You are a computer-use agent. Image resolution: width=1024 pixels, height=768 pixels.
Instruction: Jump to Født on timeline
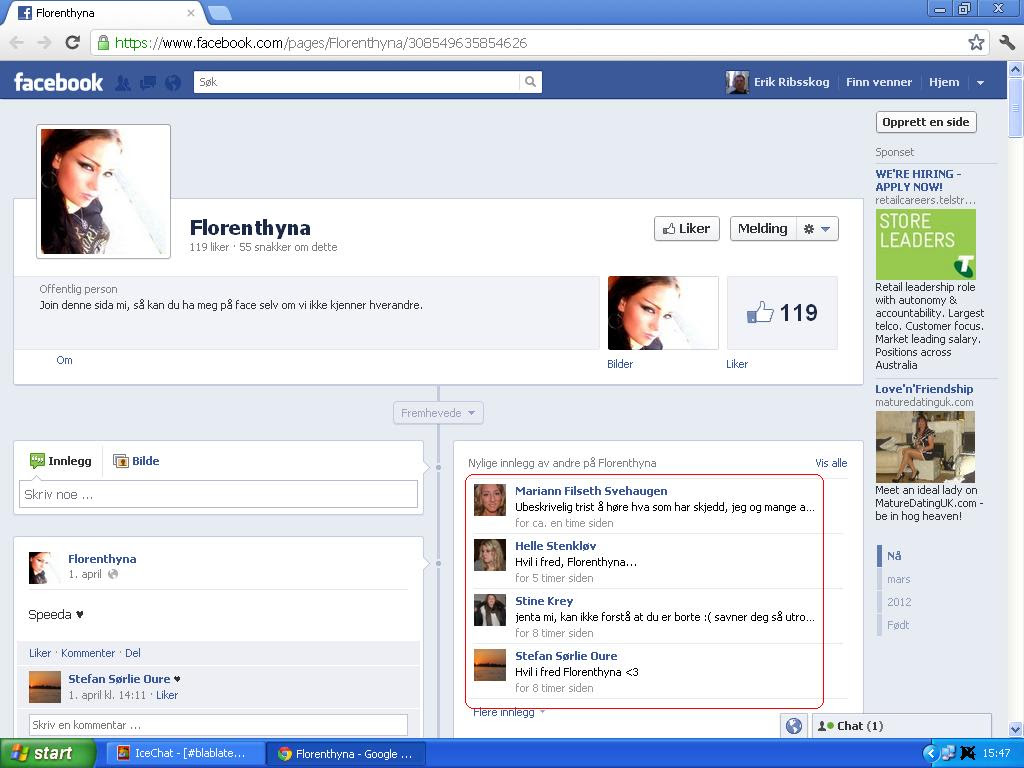(x=897, y=625)
